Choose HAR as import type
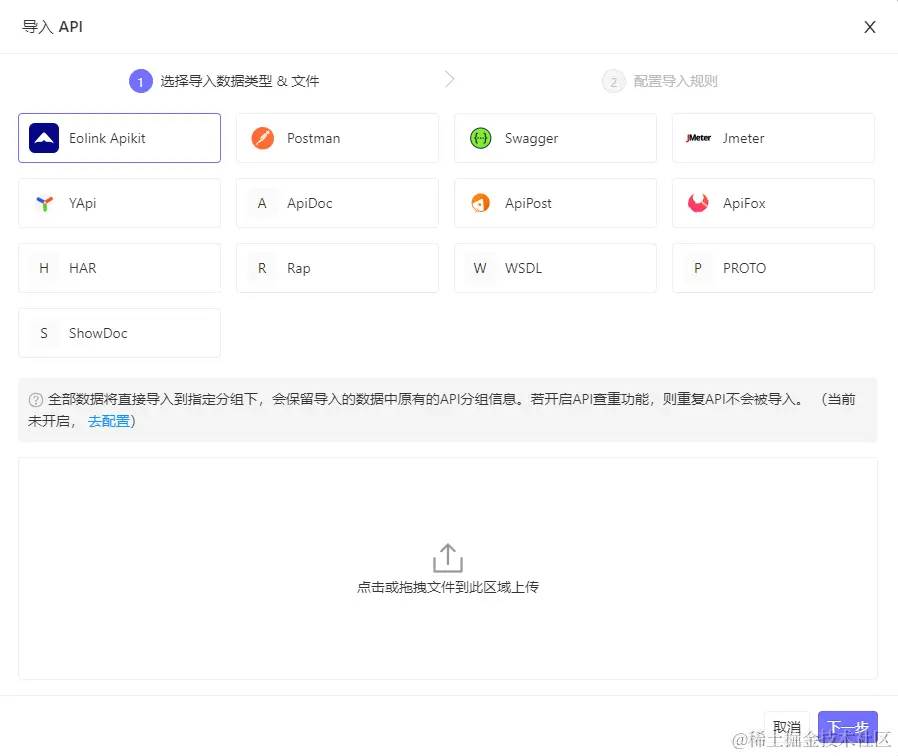Image resolution: width=898 pixels, height=756 pixels. point(119,268)
